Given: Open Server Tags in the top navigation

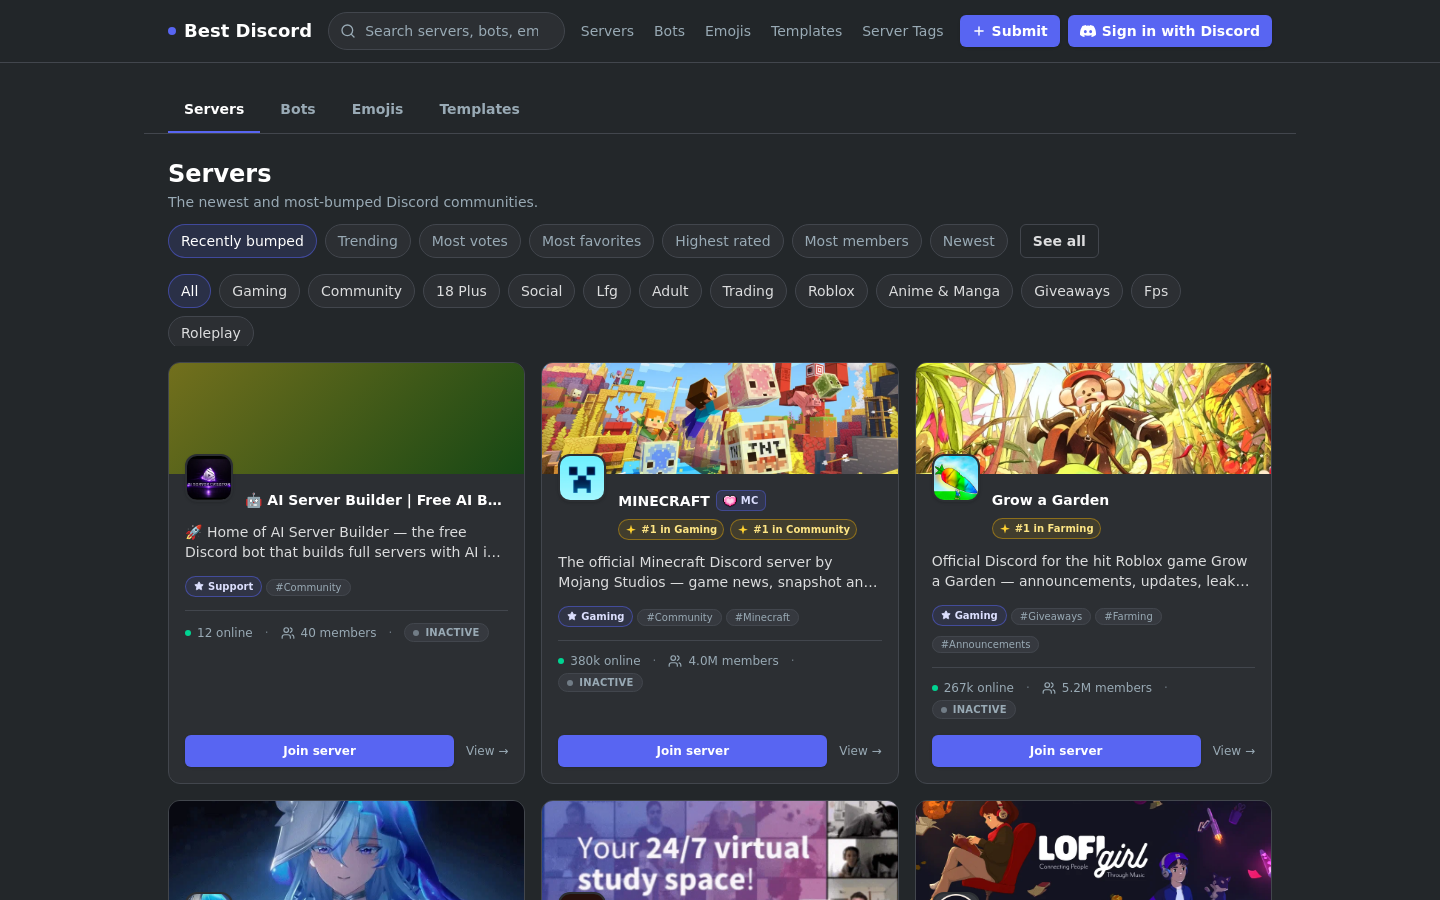Looking at the screenshot, I should (x=903, y=31).
